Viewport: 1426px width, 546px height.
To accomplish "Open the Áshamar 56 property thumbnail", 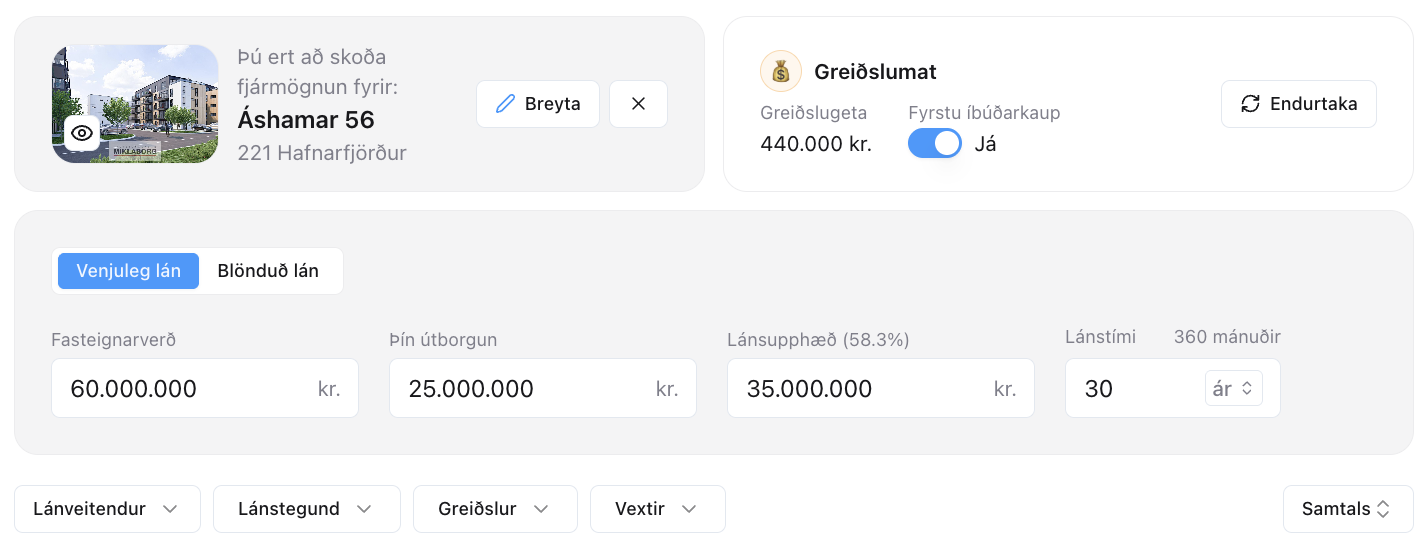I will (x=135, y=104).
